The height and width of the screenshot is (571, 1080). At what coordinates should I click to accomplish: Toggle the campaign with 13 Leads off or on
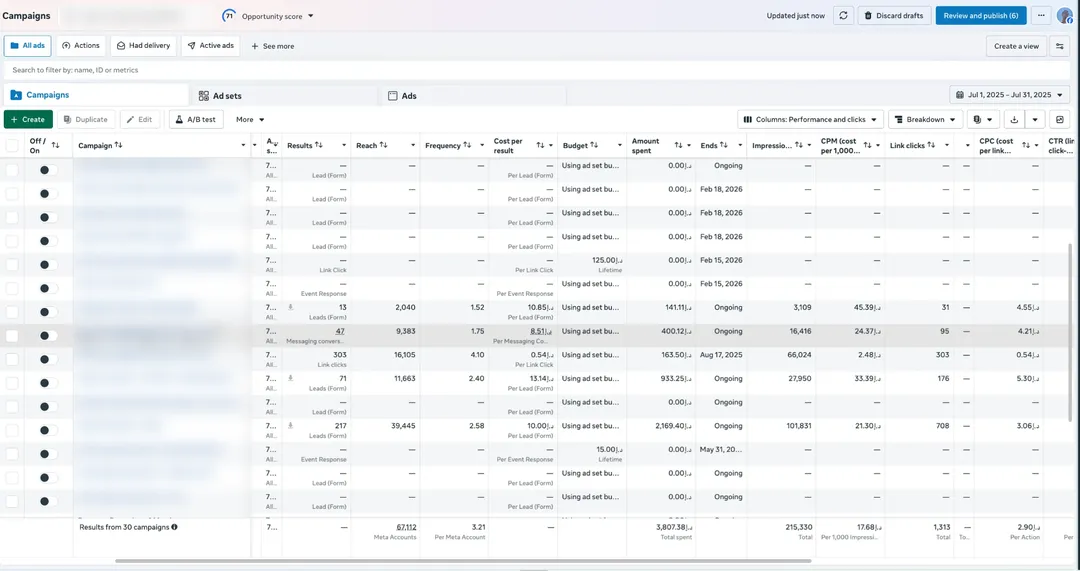[48, 312]
